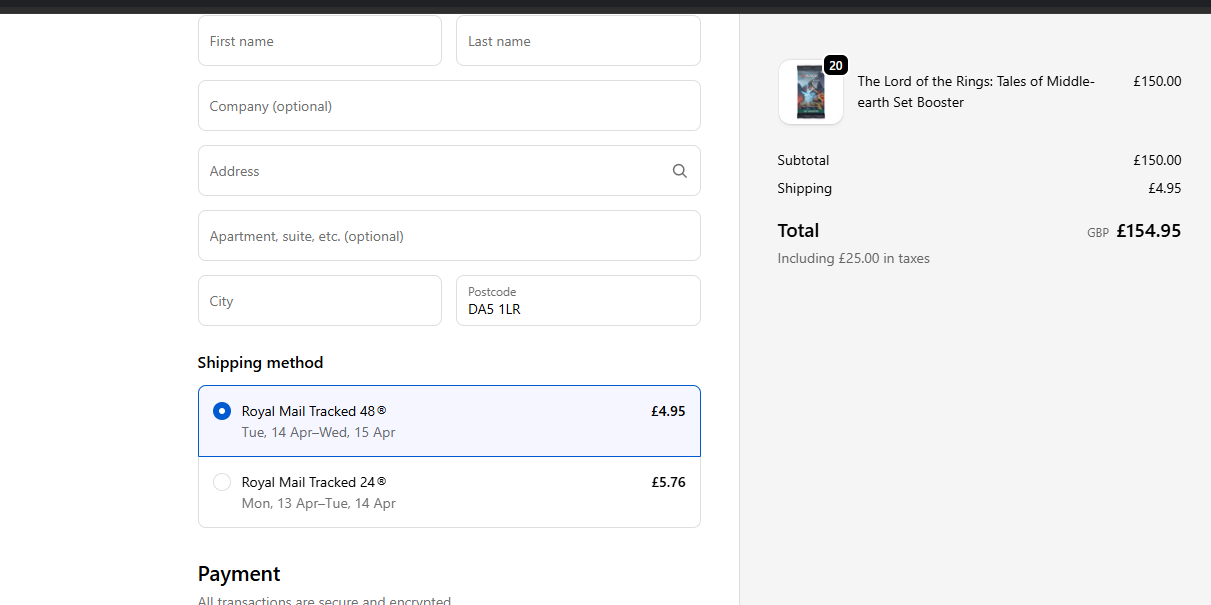Click the Payment section heading
The height and width of the screenshot is (605, 1211).
click(x=239, y=574)
